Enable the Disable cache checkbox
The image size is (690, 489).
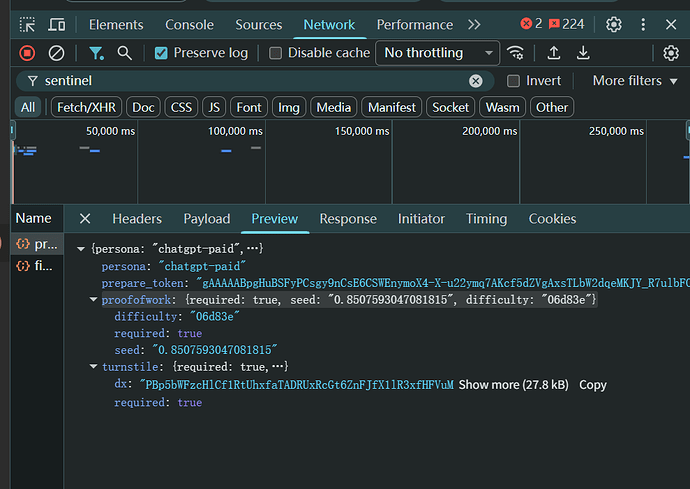[x=275, y=53]
